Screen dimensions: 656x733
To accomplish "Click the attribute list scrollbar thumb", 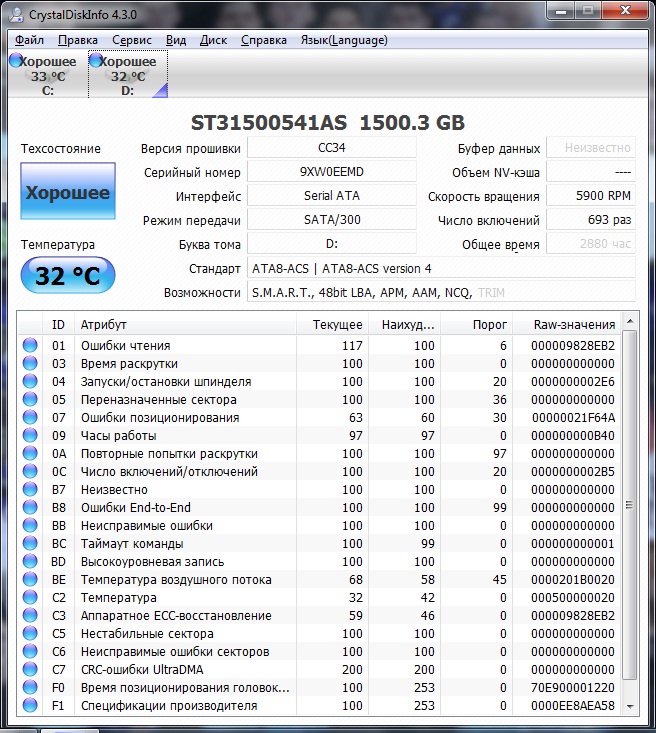I will pos(630,505).
